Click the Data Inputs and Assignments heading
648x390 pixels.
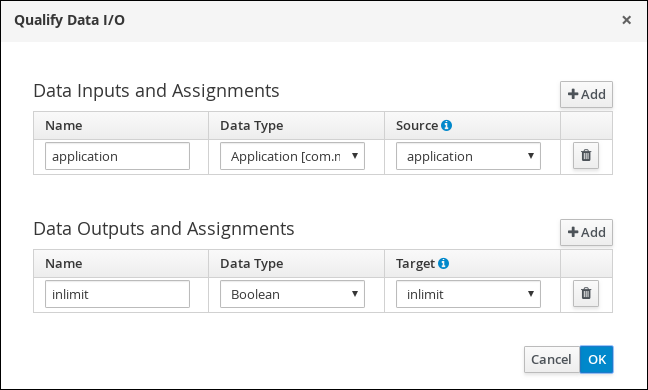(x=156, y=91)
